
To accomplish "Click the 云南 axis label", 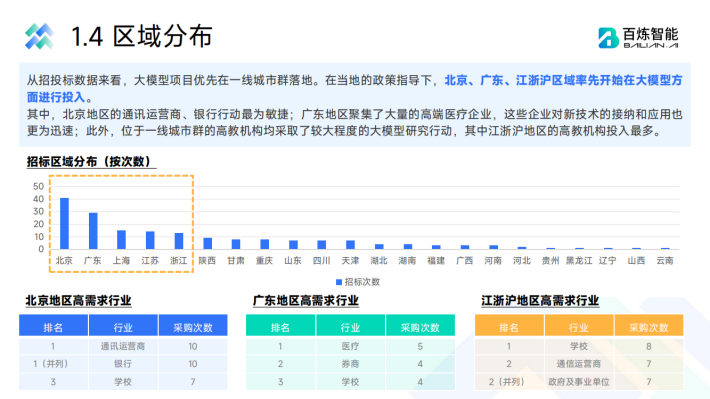I will click(x=665, y=260).
